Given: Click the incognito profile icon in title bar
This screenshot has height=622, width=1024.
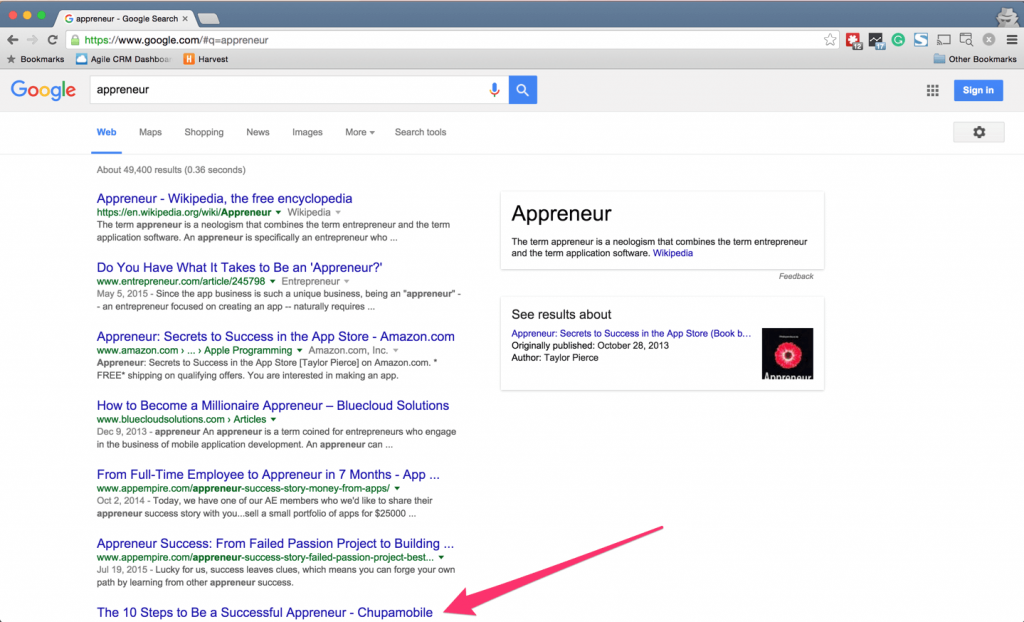Looking at the screenshot, I should 1006,17.
